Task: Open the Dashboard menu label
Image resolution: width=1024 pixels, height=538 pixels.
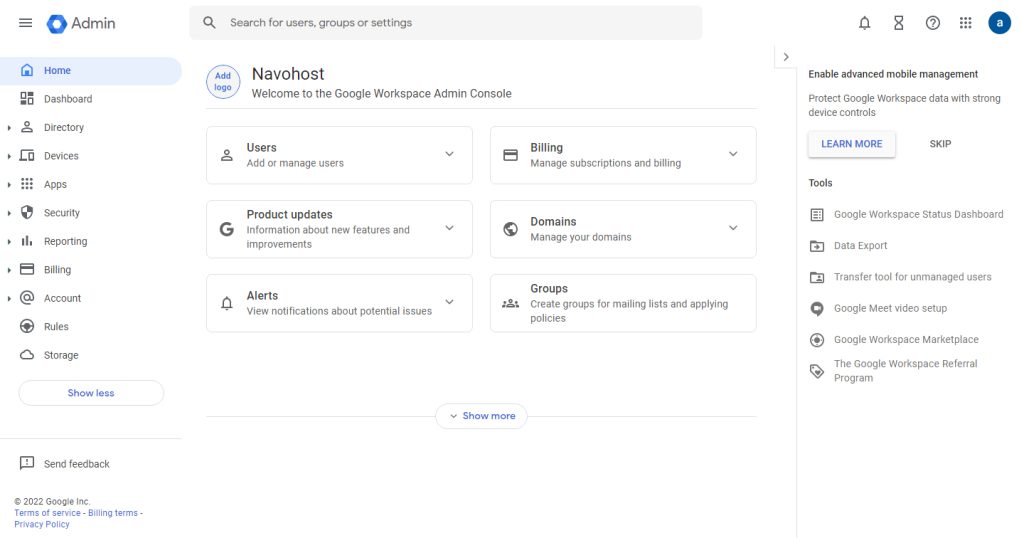Action: coord(68,99)
